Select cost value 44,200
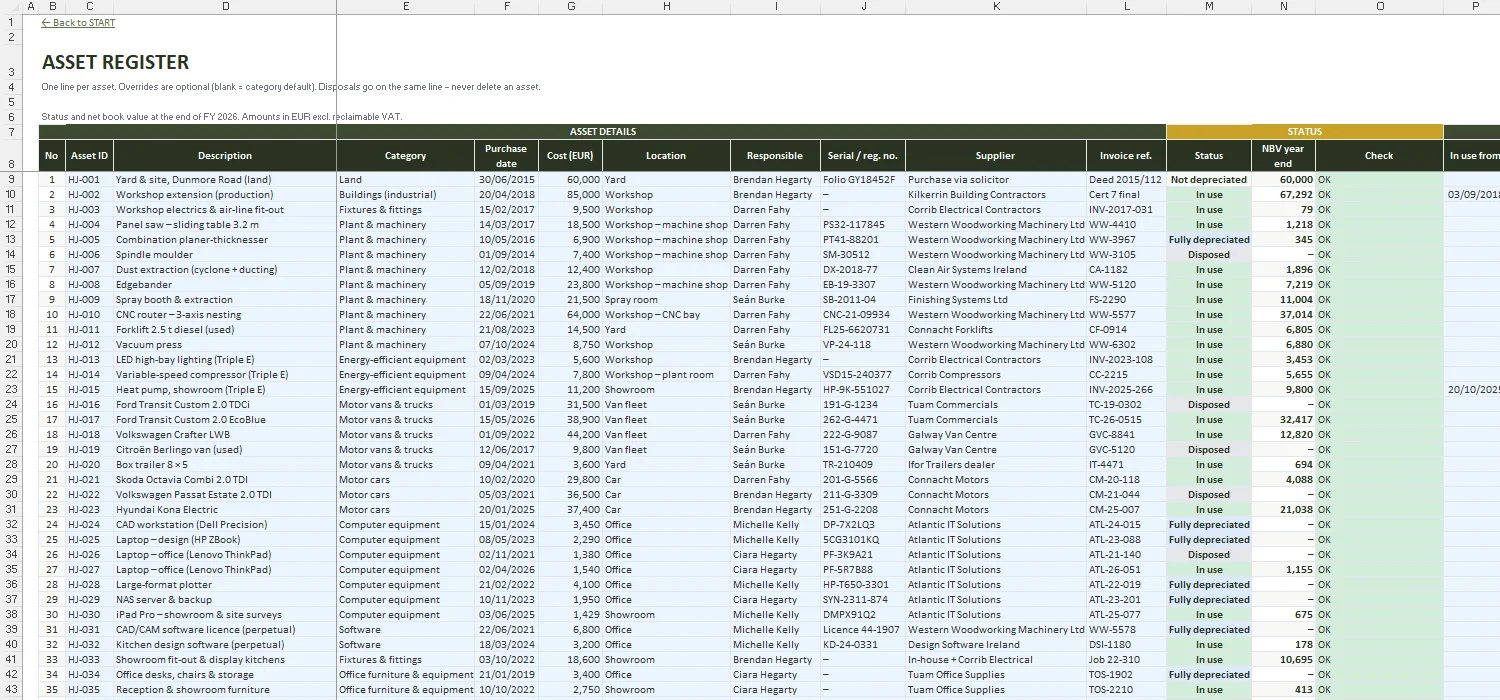Screen dimensions: 1500x700 coord(571,435)
